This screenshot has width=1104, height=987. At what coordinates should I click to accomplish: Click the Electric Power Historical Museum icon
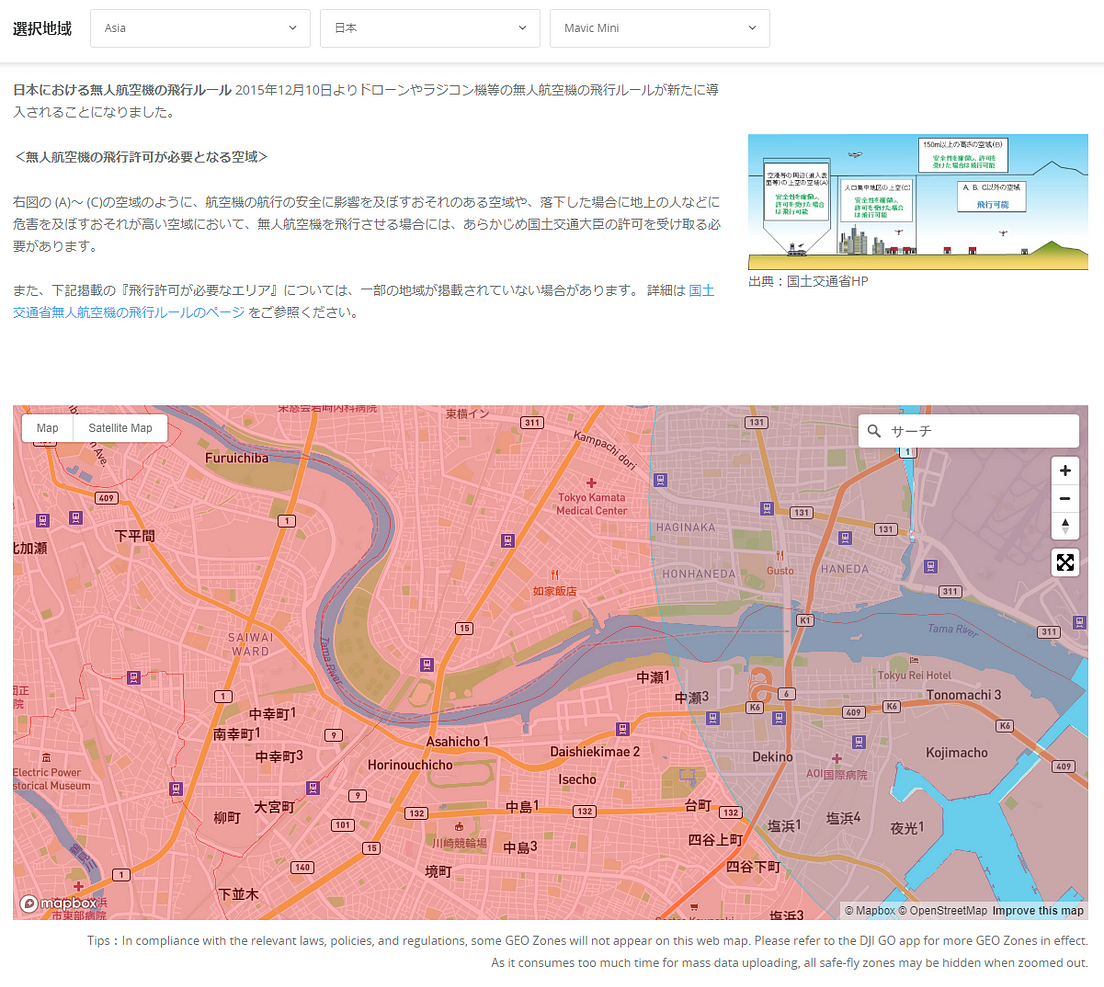point(46,757)
